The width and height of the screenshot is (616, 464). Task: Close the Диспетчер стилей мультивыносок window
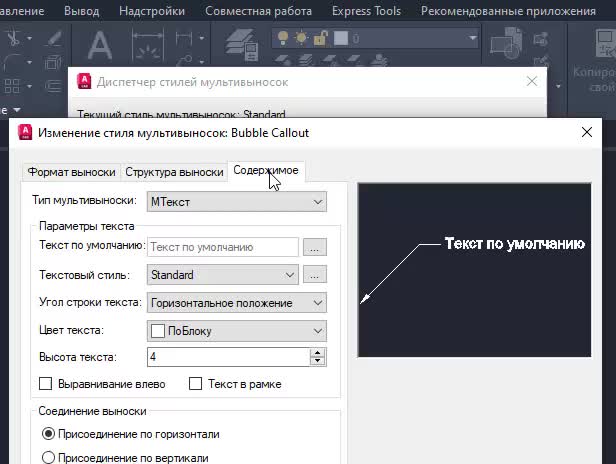(532, 81)
